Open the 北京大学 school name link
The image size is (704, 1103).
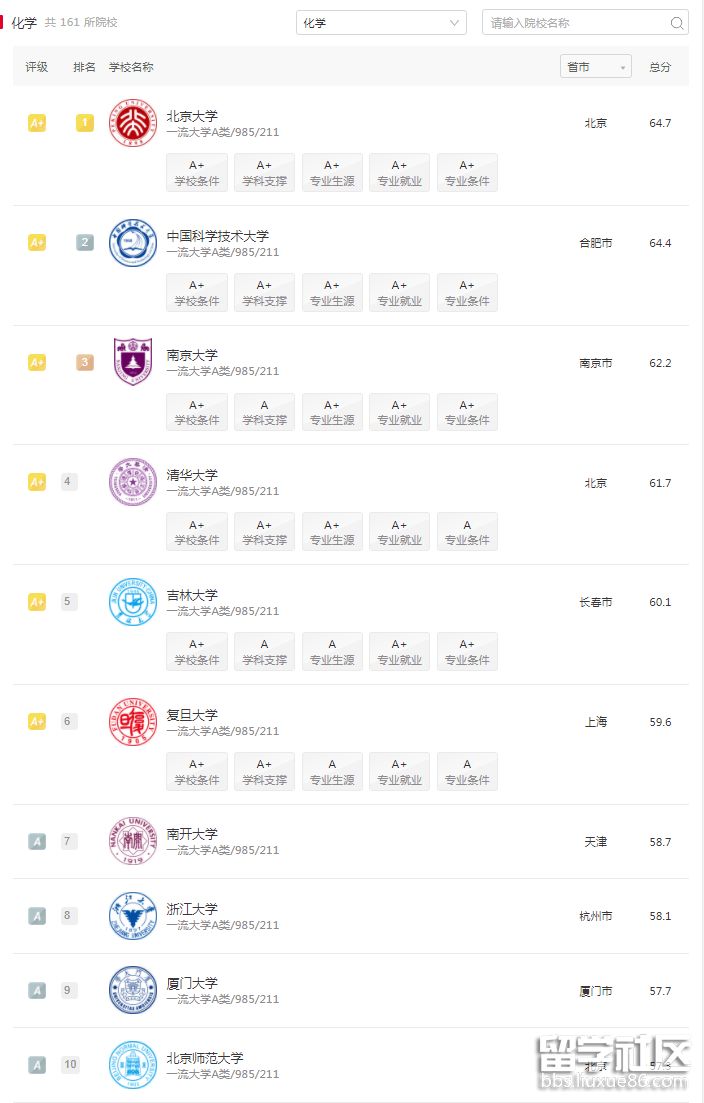tap(192, 116)
